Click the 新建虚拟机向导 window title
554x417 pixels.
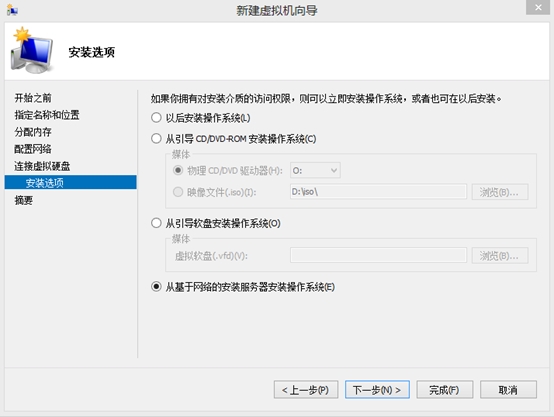(x=277, y=11)
